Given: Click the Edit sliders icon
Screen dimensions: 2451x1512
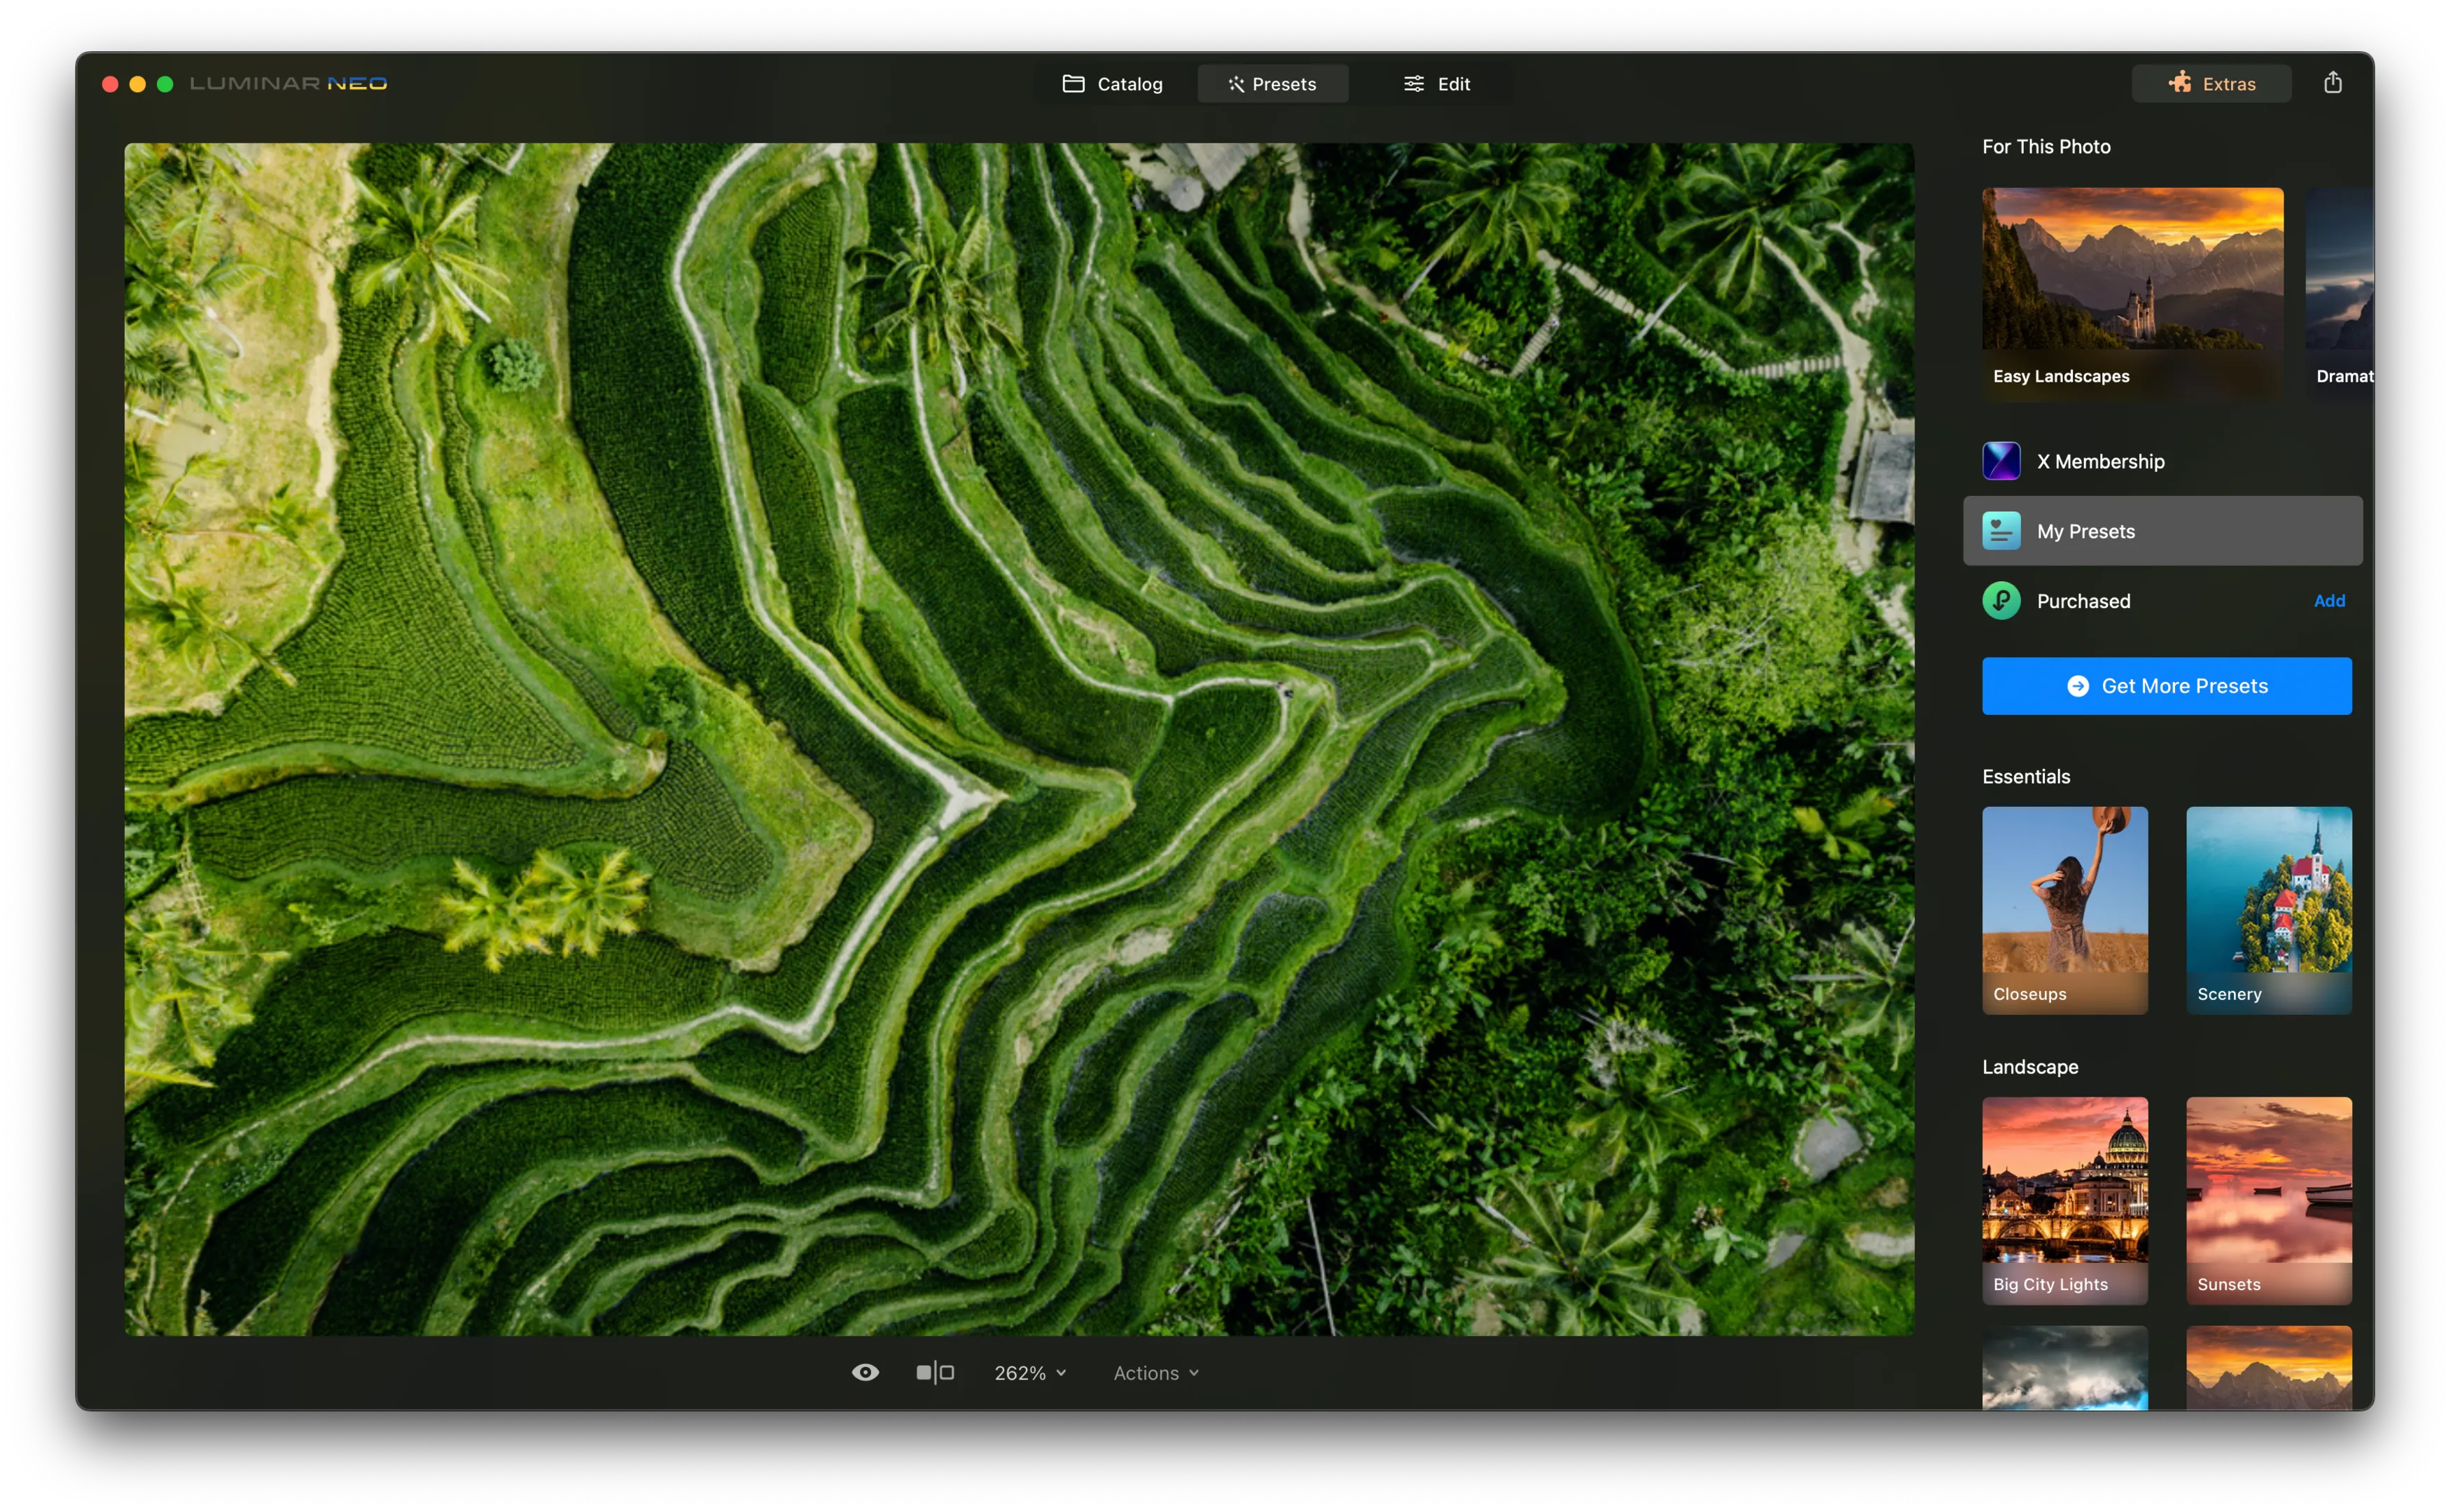Looking at the screenshot, I should pos(1413,84).
